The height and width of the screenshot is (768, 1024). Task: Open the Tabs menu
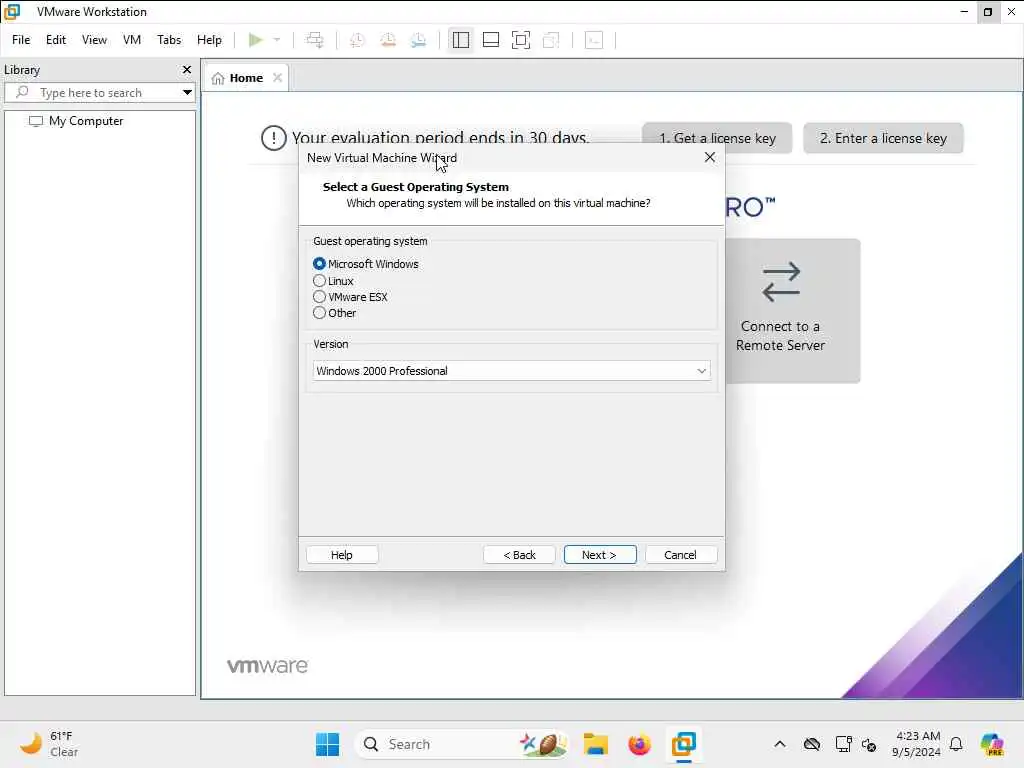(169, 40)
